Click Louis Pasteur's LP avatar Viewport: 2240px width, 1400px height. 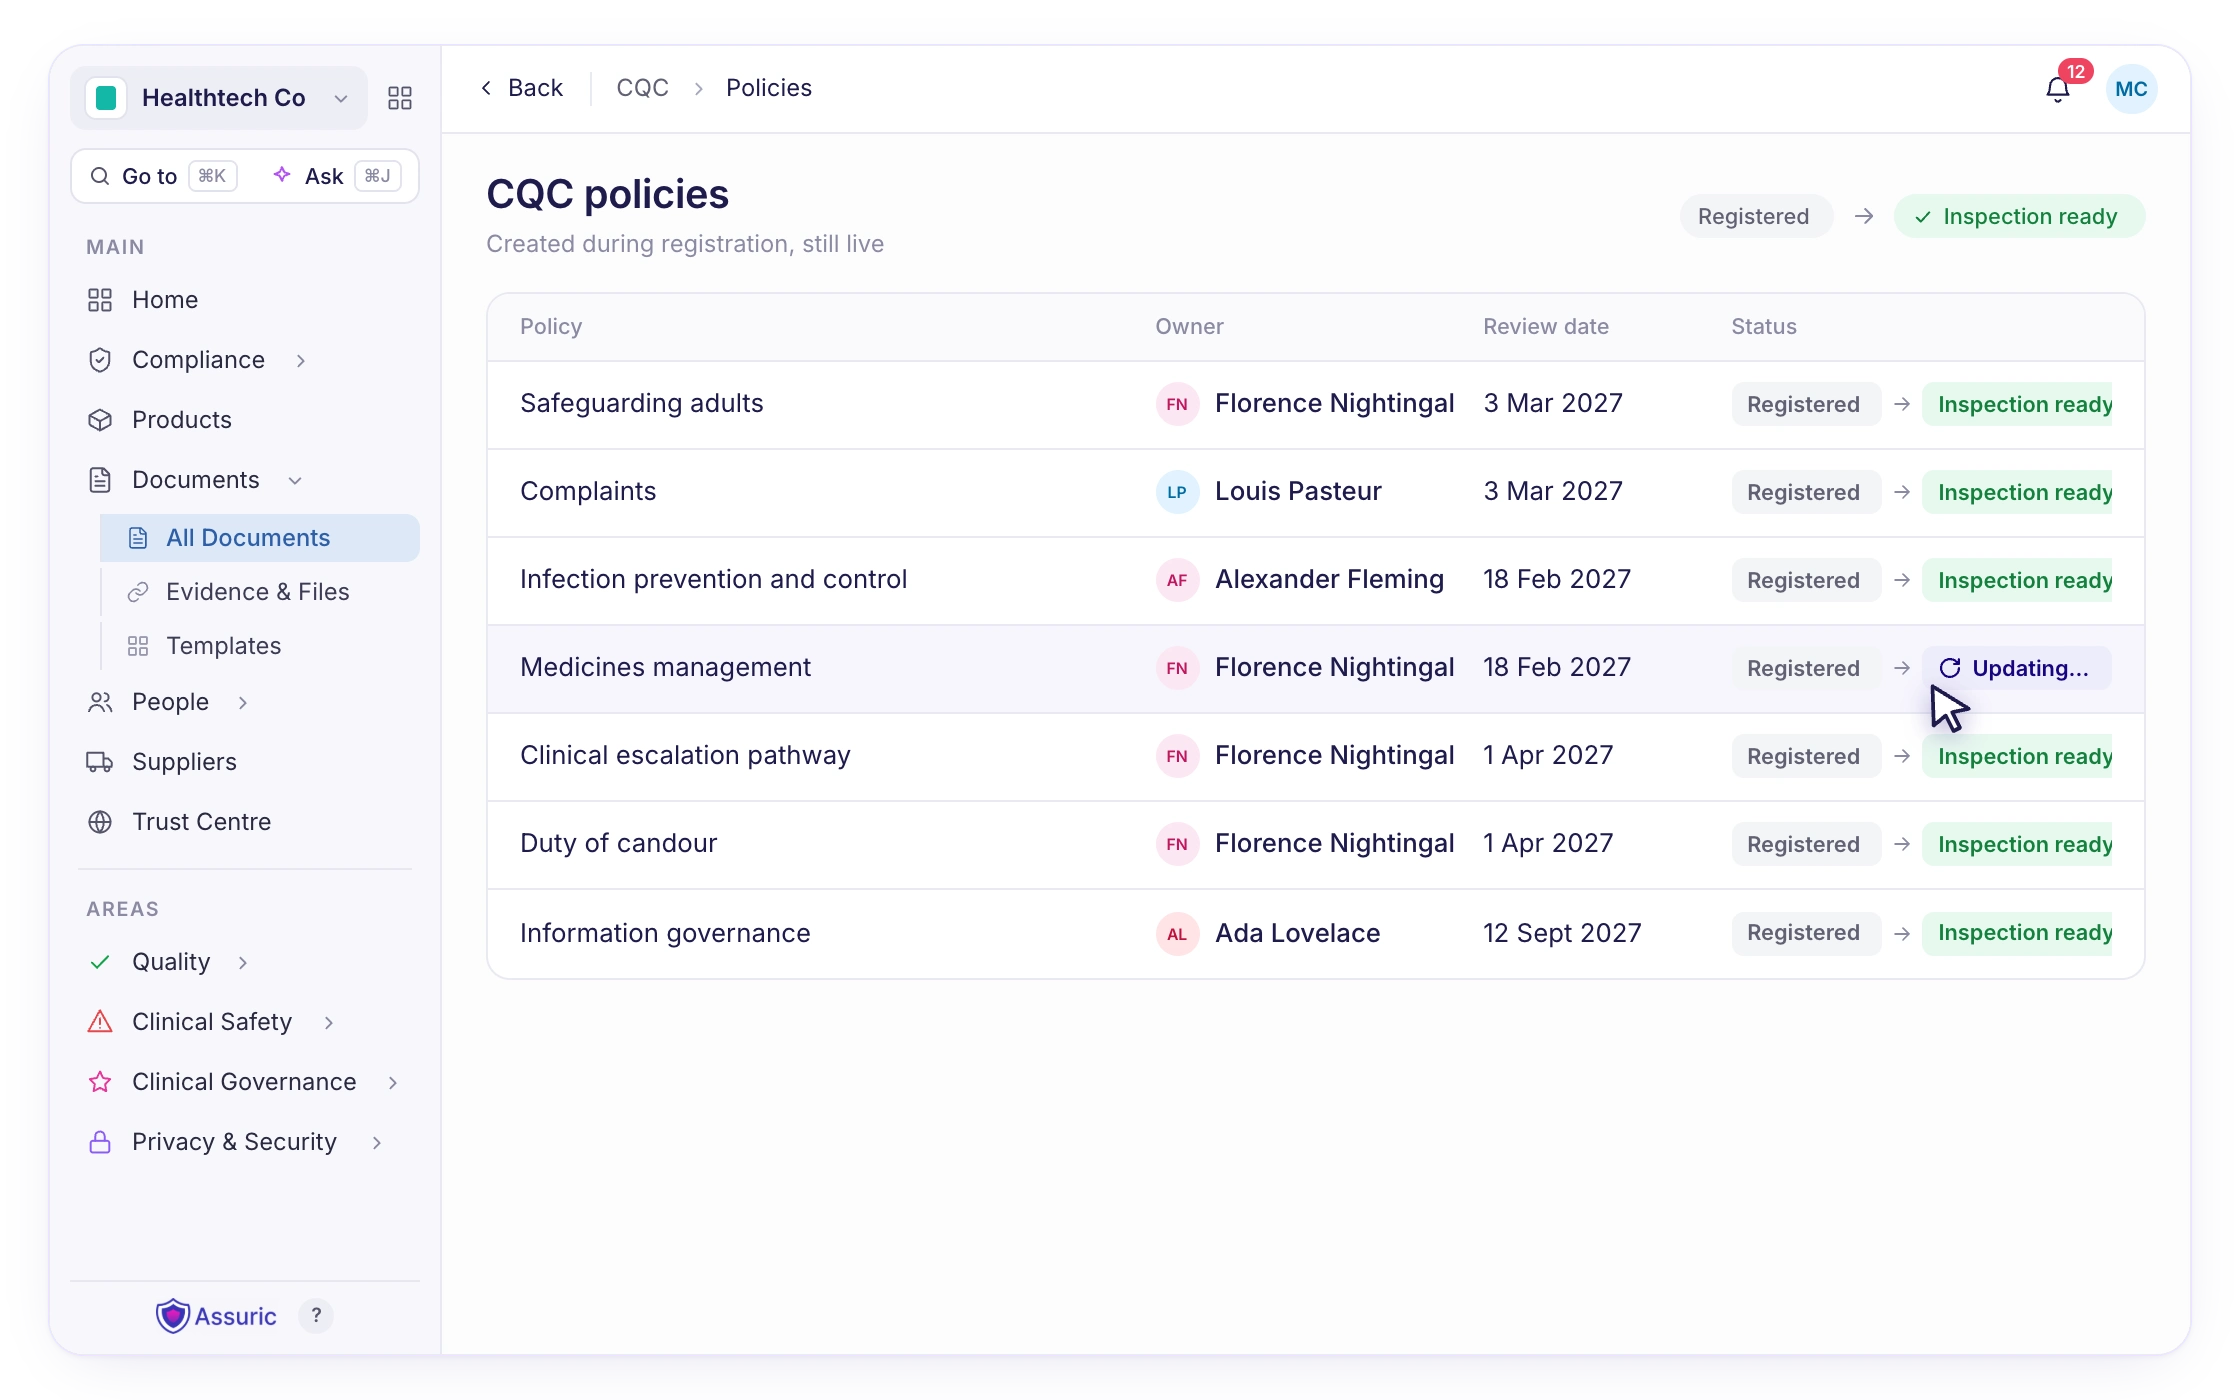point(1177,492)
